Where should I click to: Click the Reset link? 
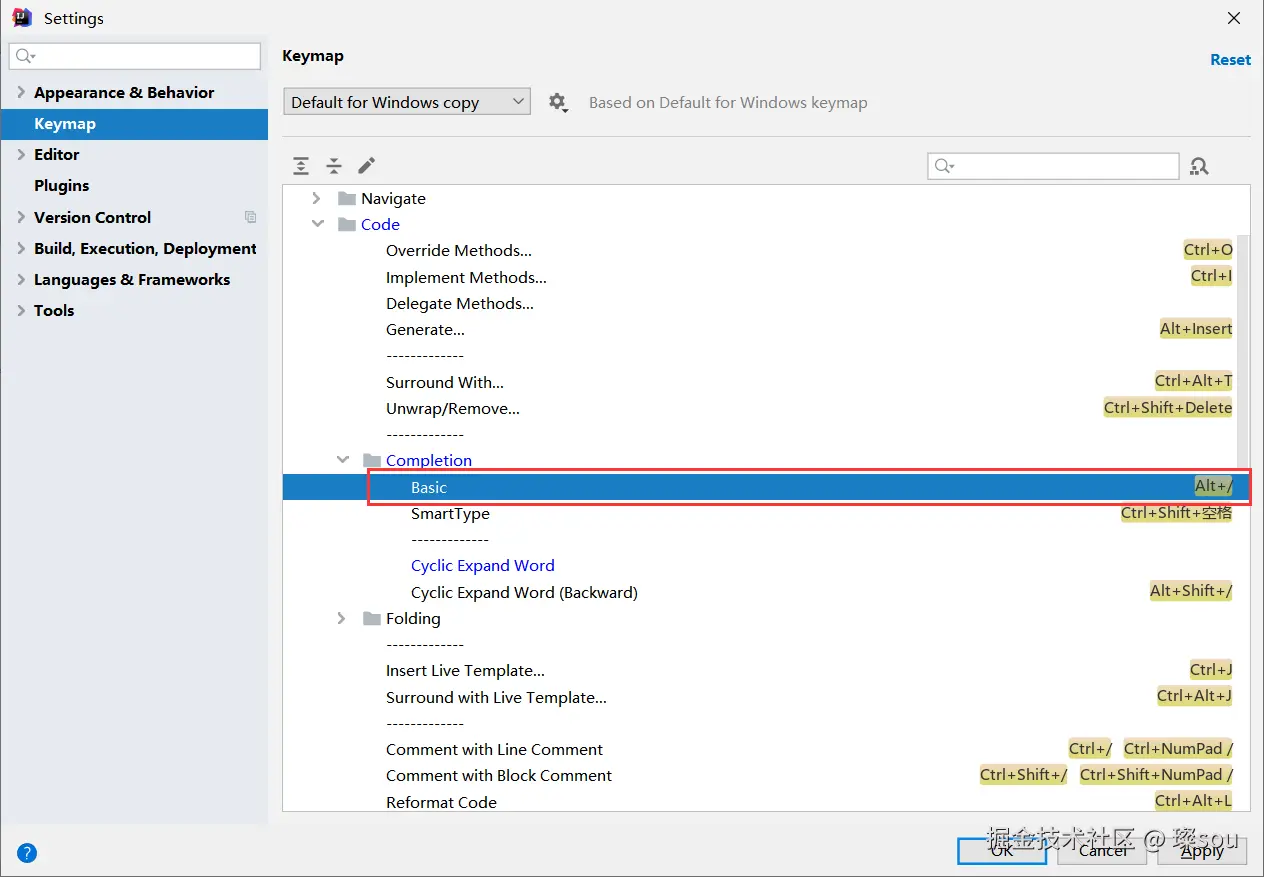click(1230, 60)
